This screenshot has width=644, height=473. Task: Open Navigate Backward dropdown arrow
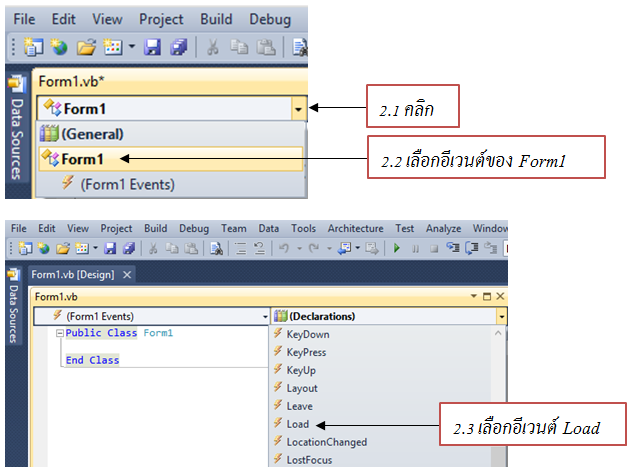[357, 248]
